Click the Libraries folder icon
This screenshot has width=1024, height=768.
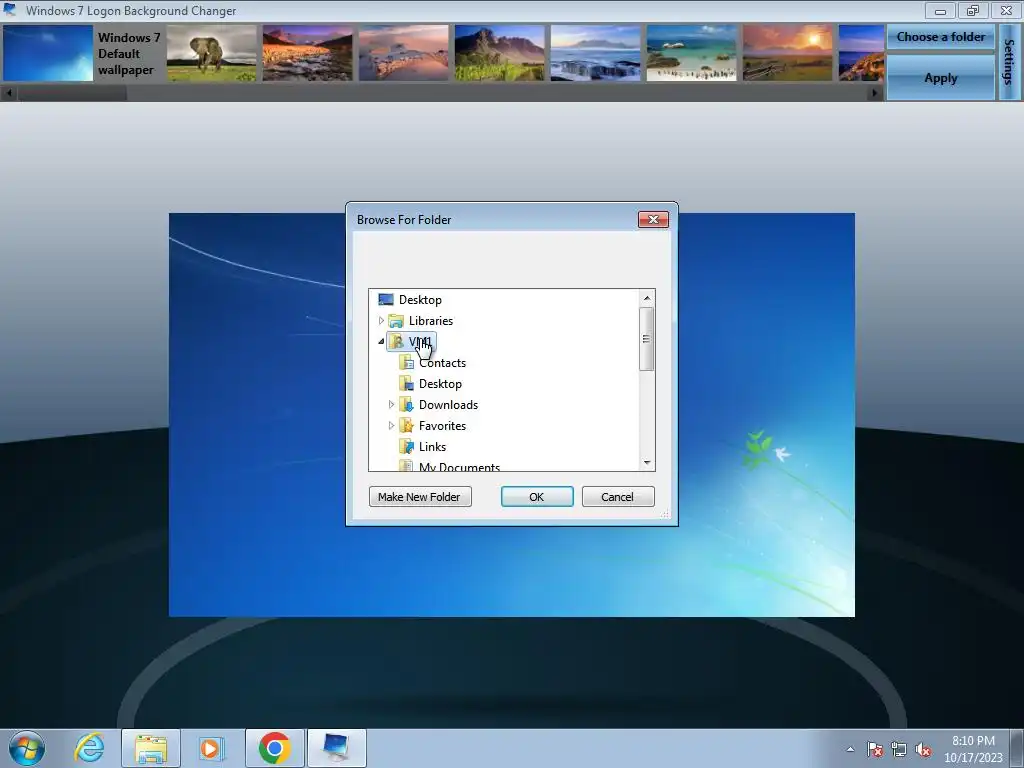pos(396,321)
